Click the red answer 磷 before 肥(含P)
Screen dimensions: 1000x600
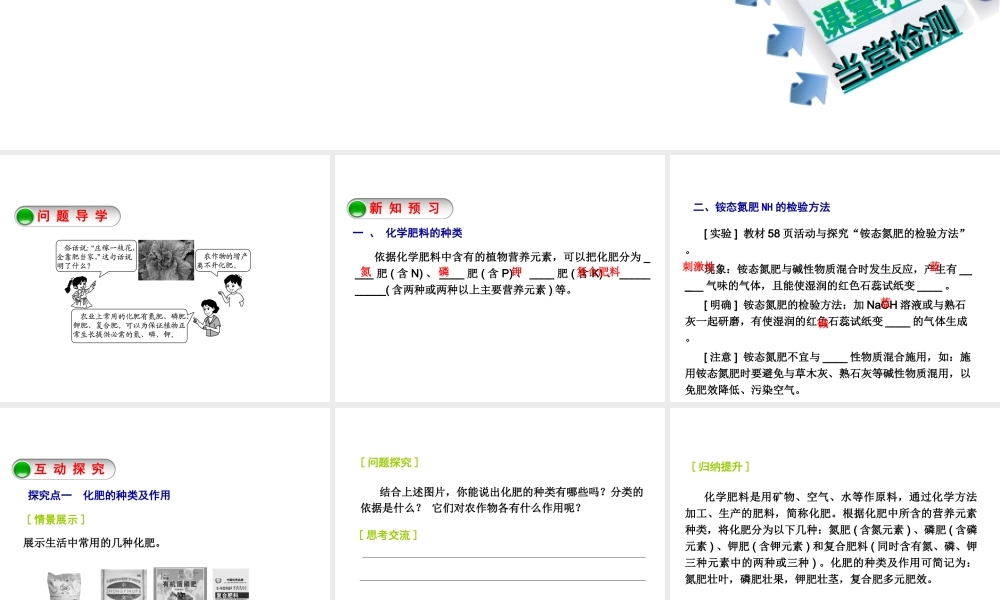pos(444,272)
